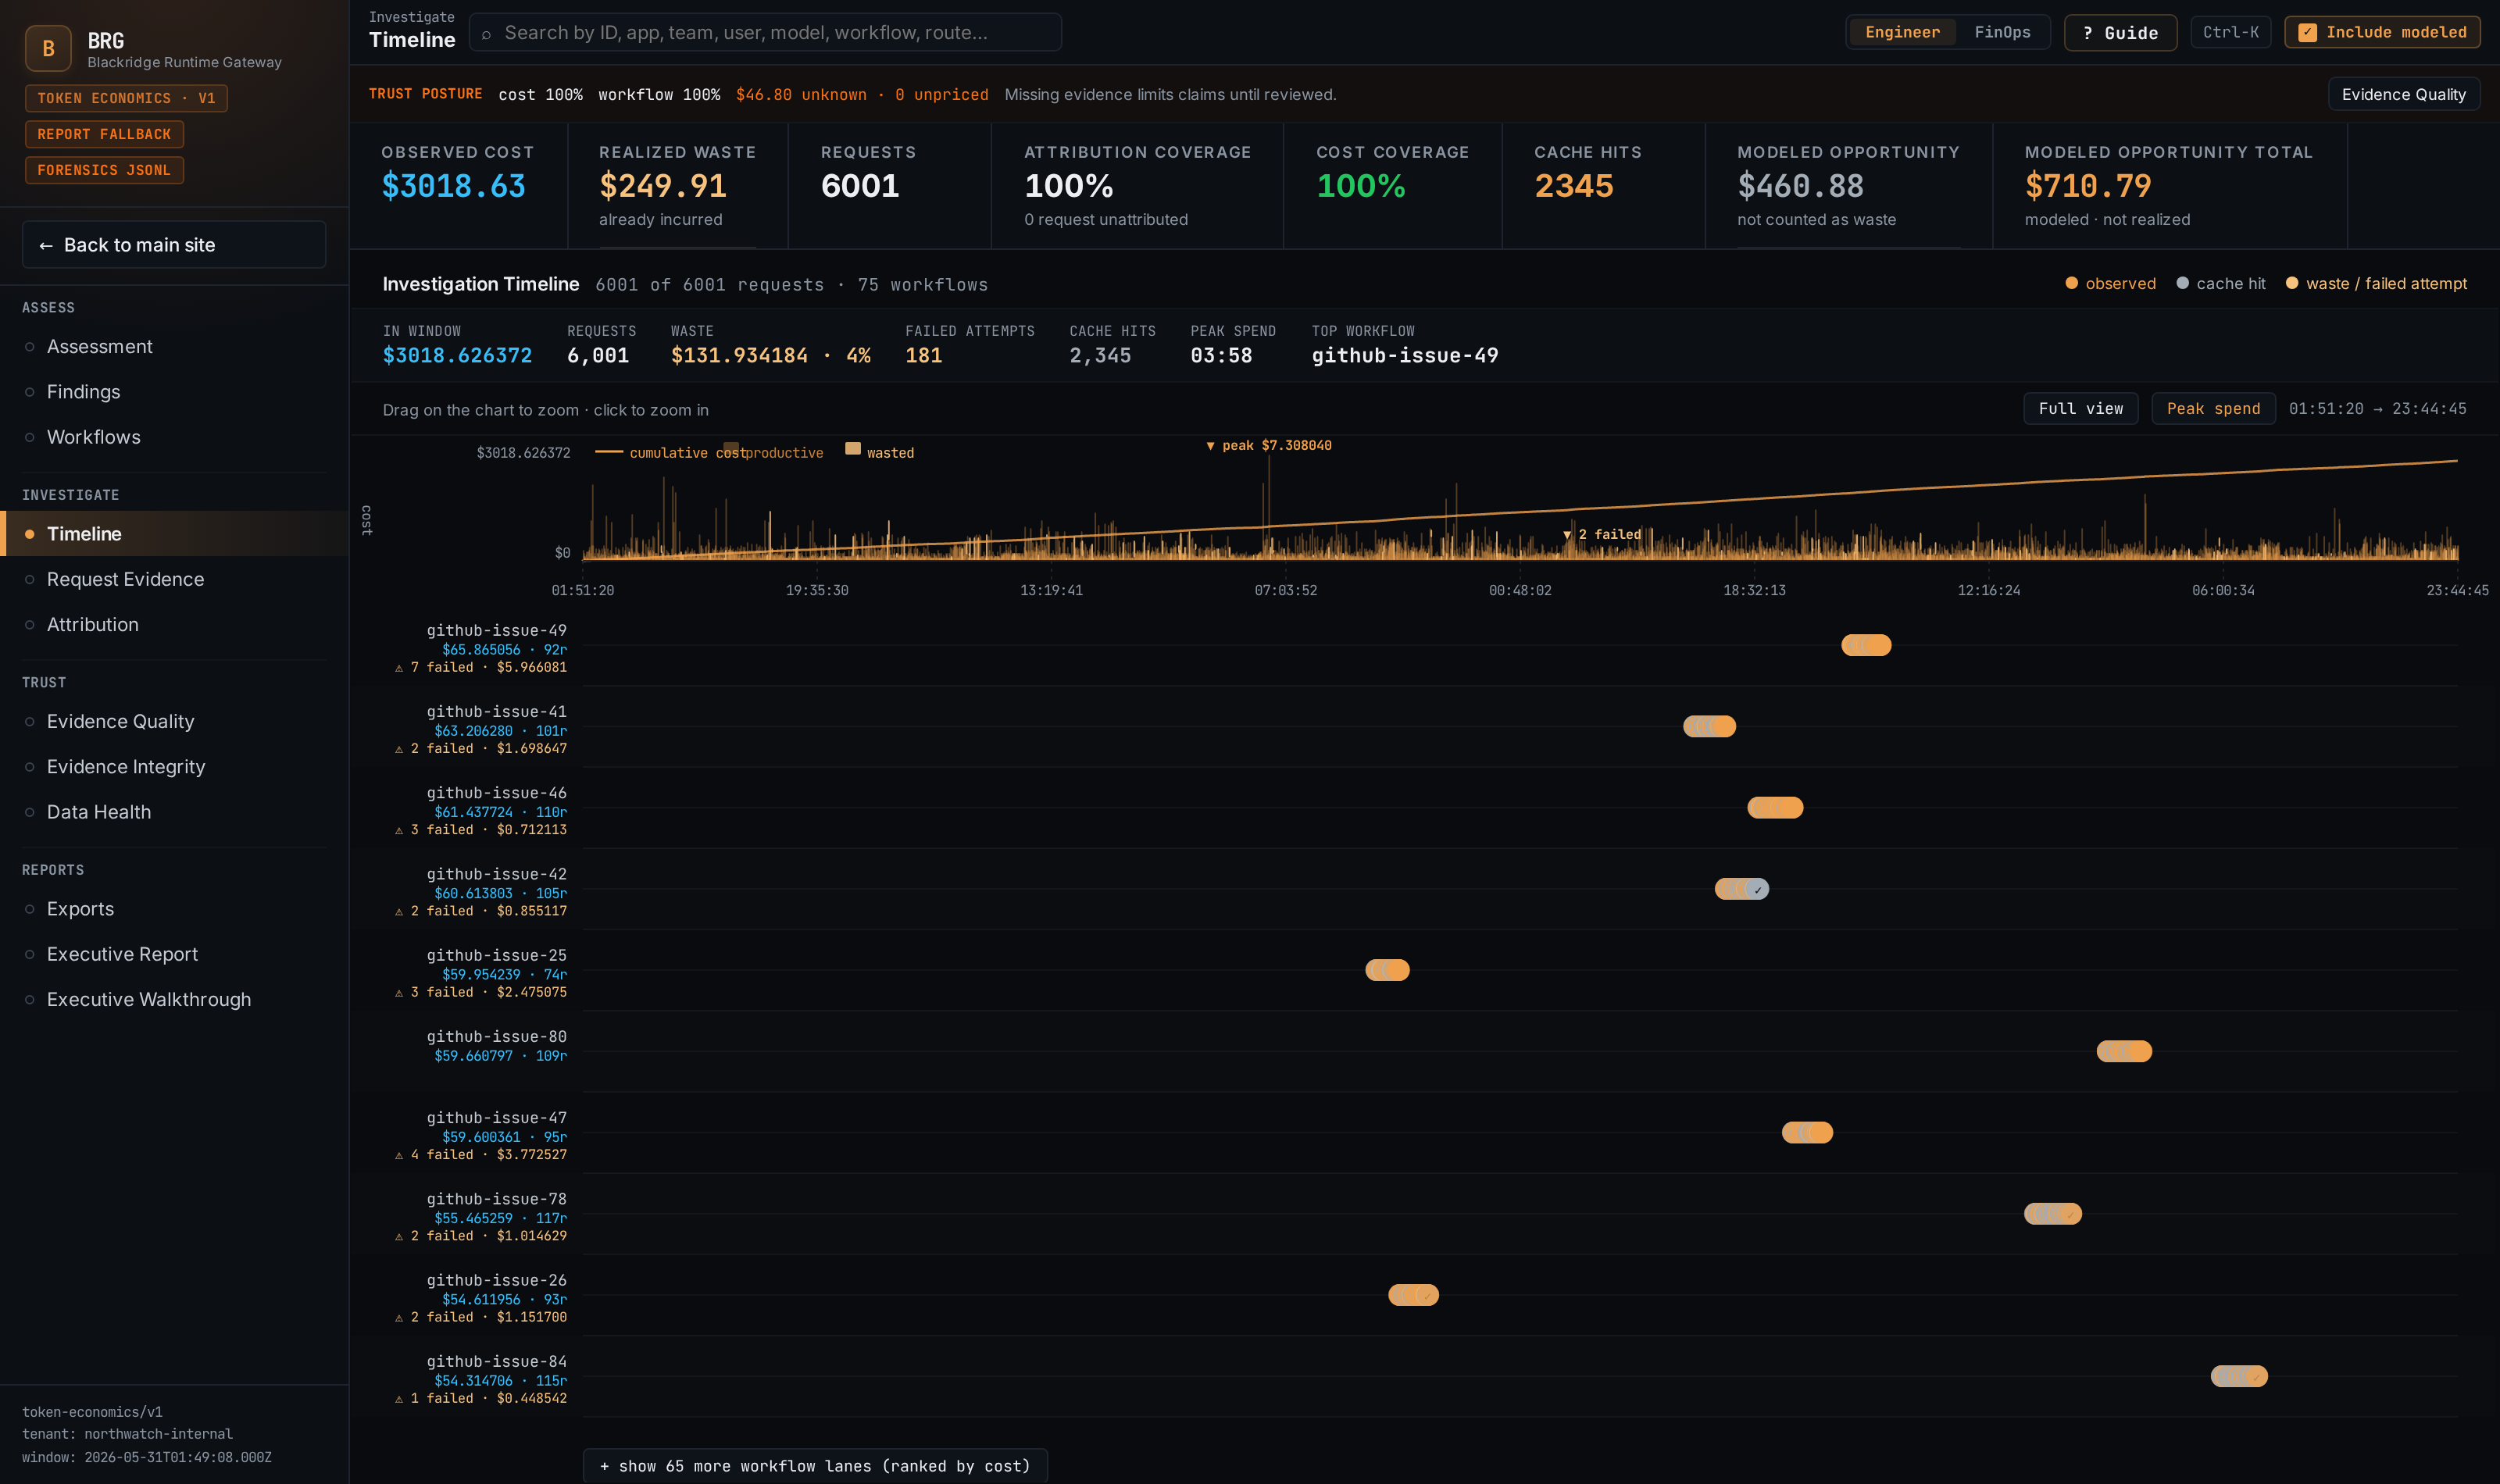Click the github-issue-49 lane pill
Viewport: 2500px width, 1484px height.
pyautogui.click(x=1866, y=645)
